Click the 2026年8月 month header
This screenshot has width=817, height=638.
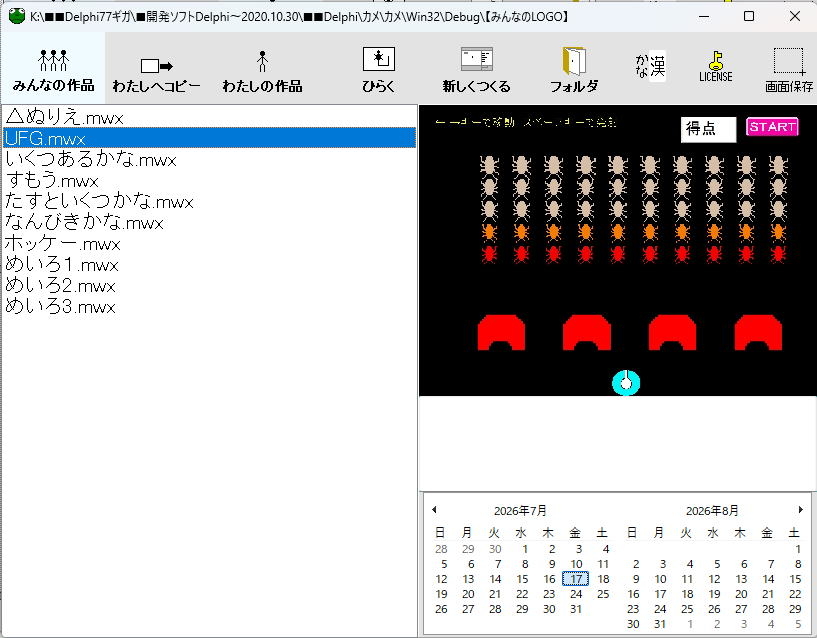(x=712, y=511)
